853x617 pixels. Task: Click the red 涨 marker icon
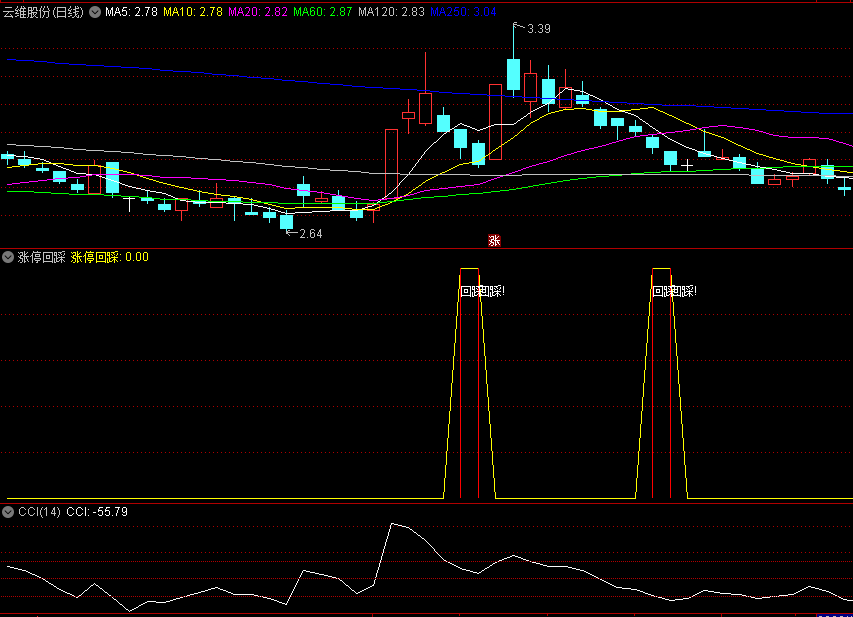pos(494,240)
